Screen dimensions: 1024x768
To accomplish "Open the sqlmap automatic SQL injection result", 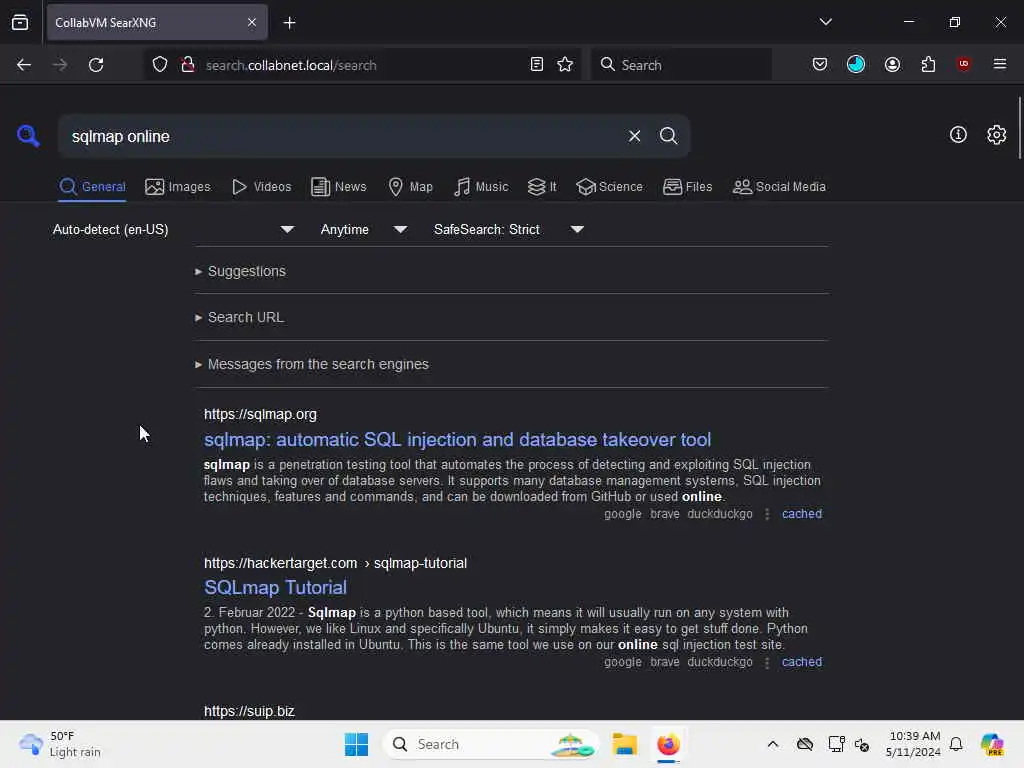I will [x=457, y=440].
